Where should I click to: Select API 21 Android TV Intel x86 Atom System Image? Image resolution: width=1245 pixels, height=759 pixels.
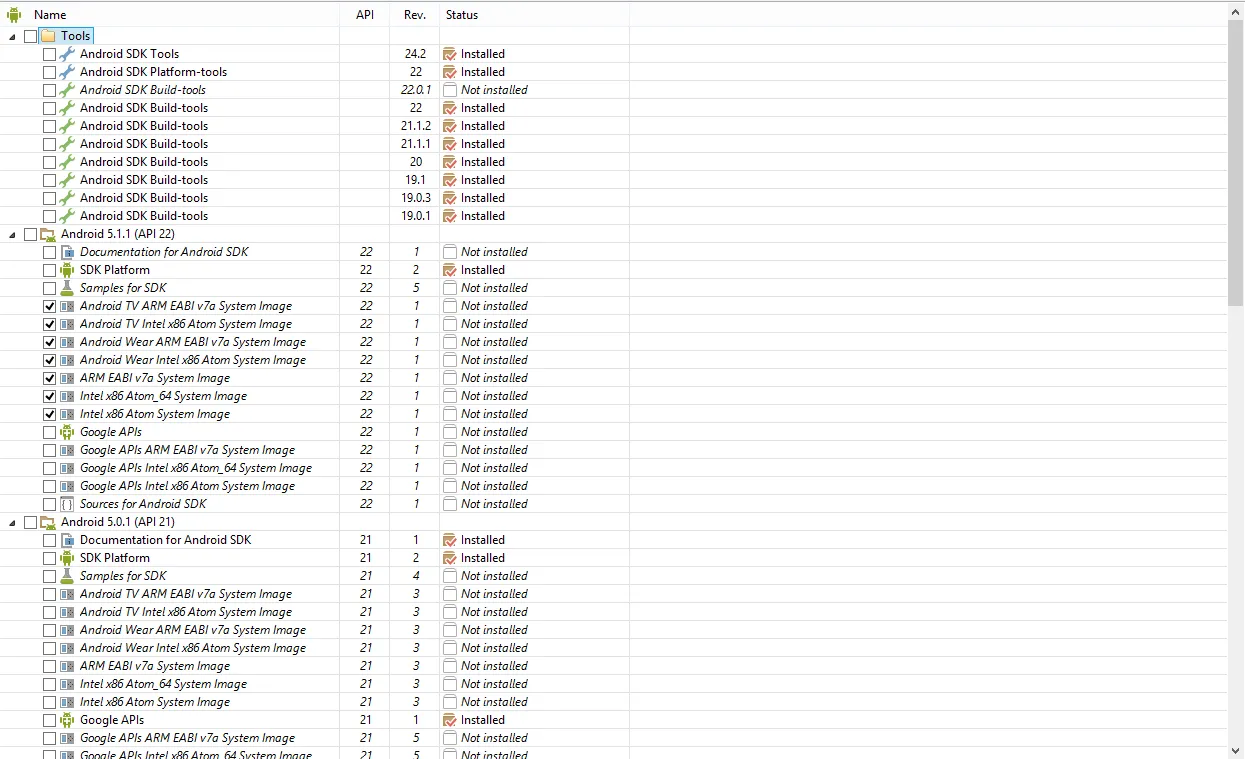186,612
